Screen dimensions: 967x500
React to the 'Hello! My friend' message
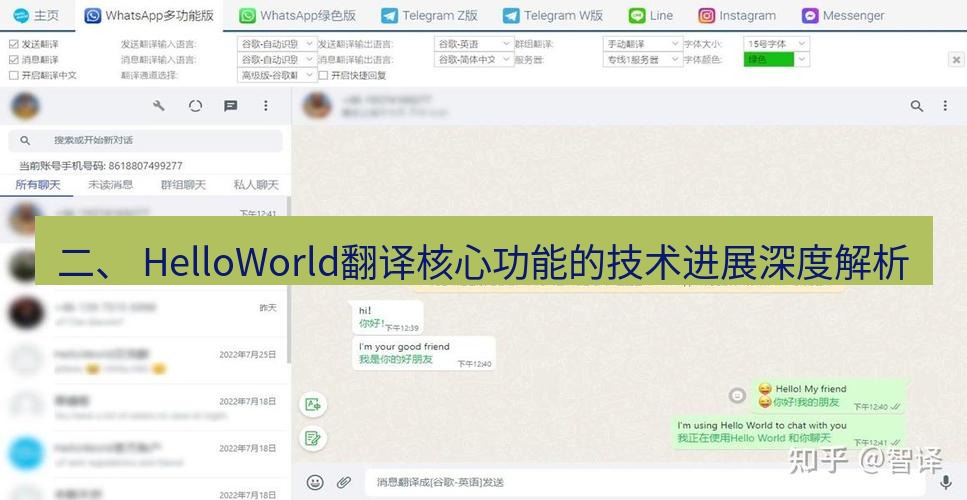737,395
